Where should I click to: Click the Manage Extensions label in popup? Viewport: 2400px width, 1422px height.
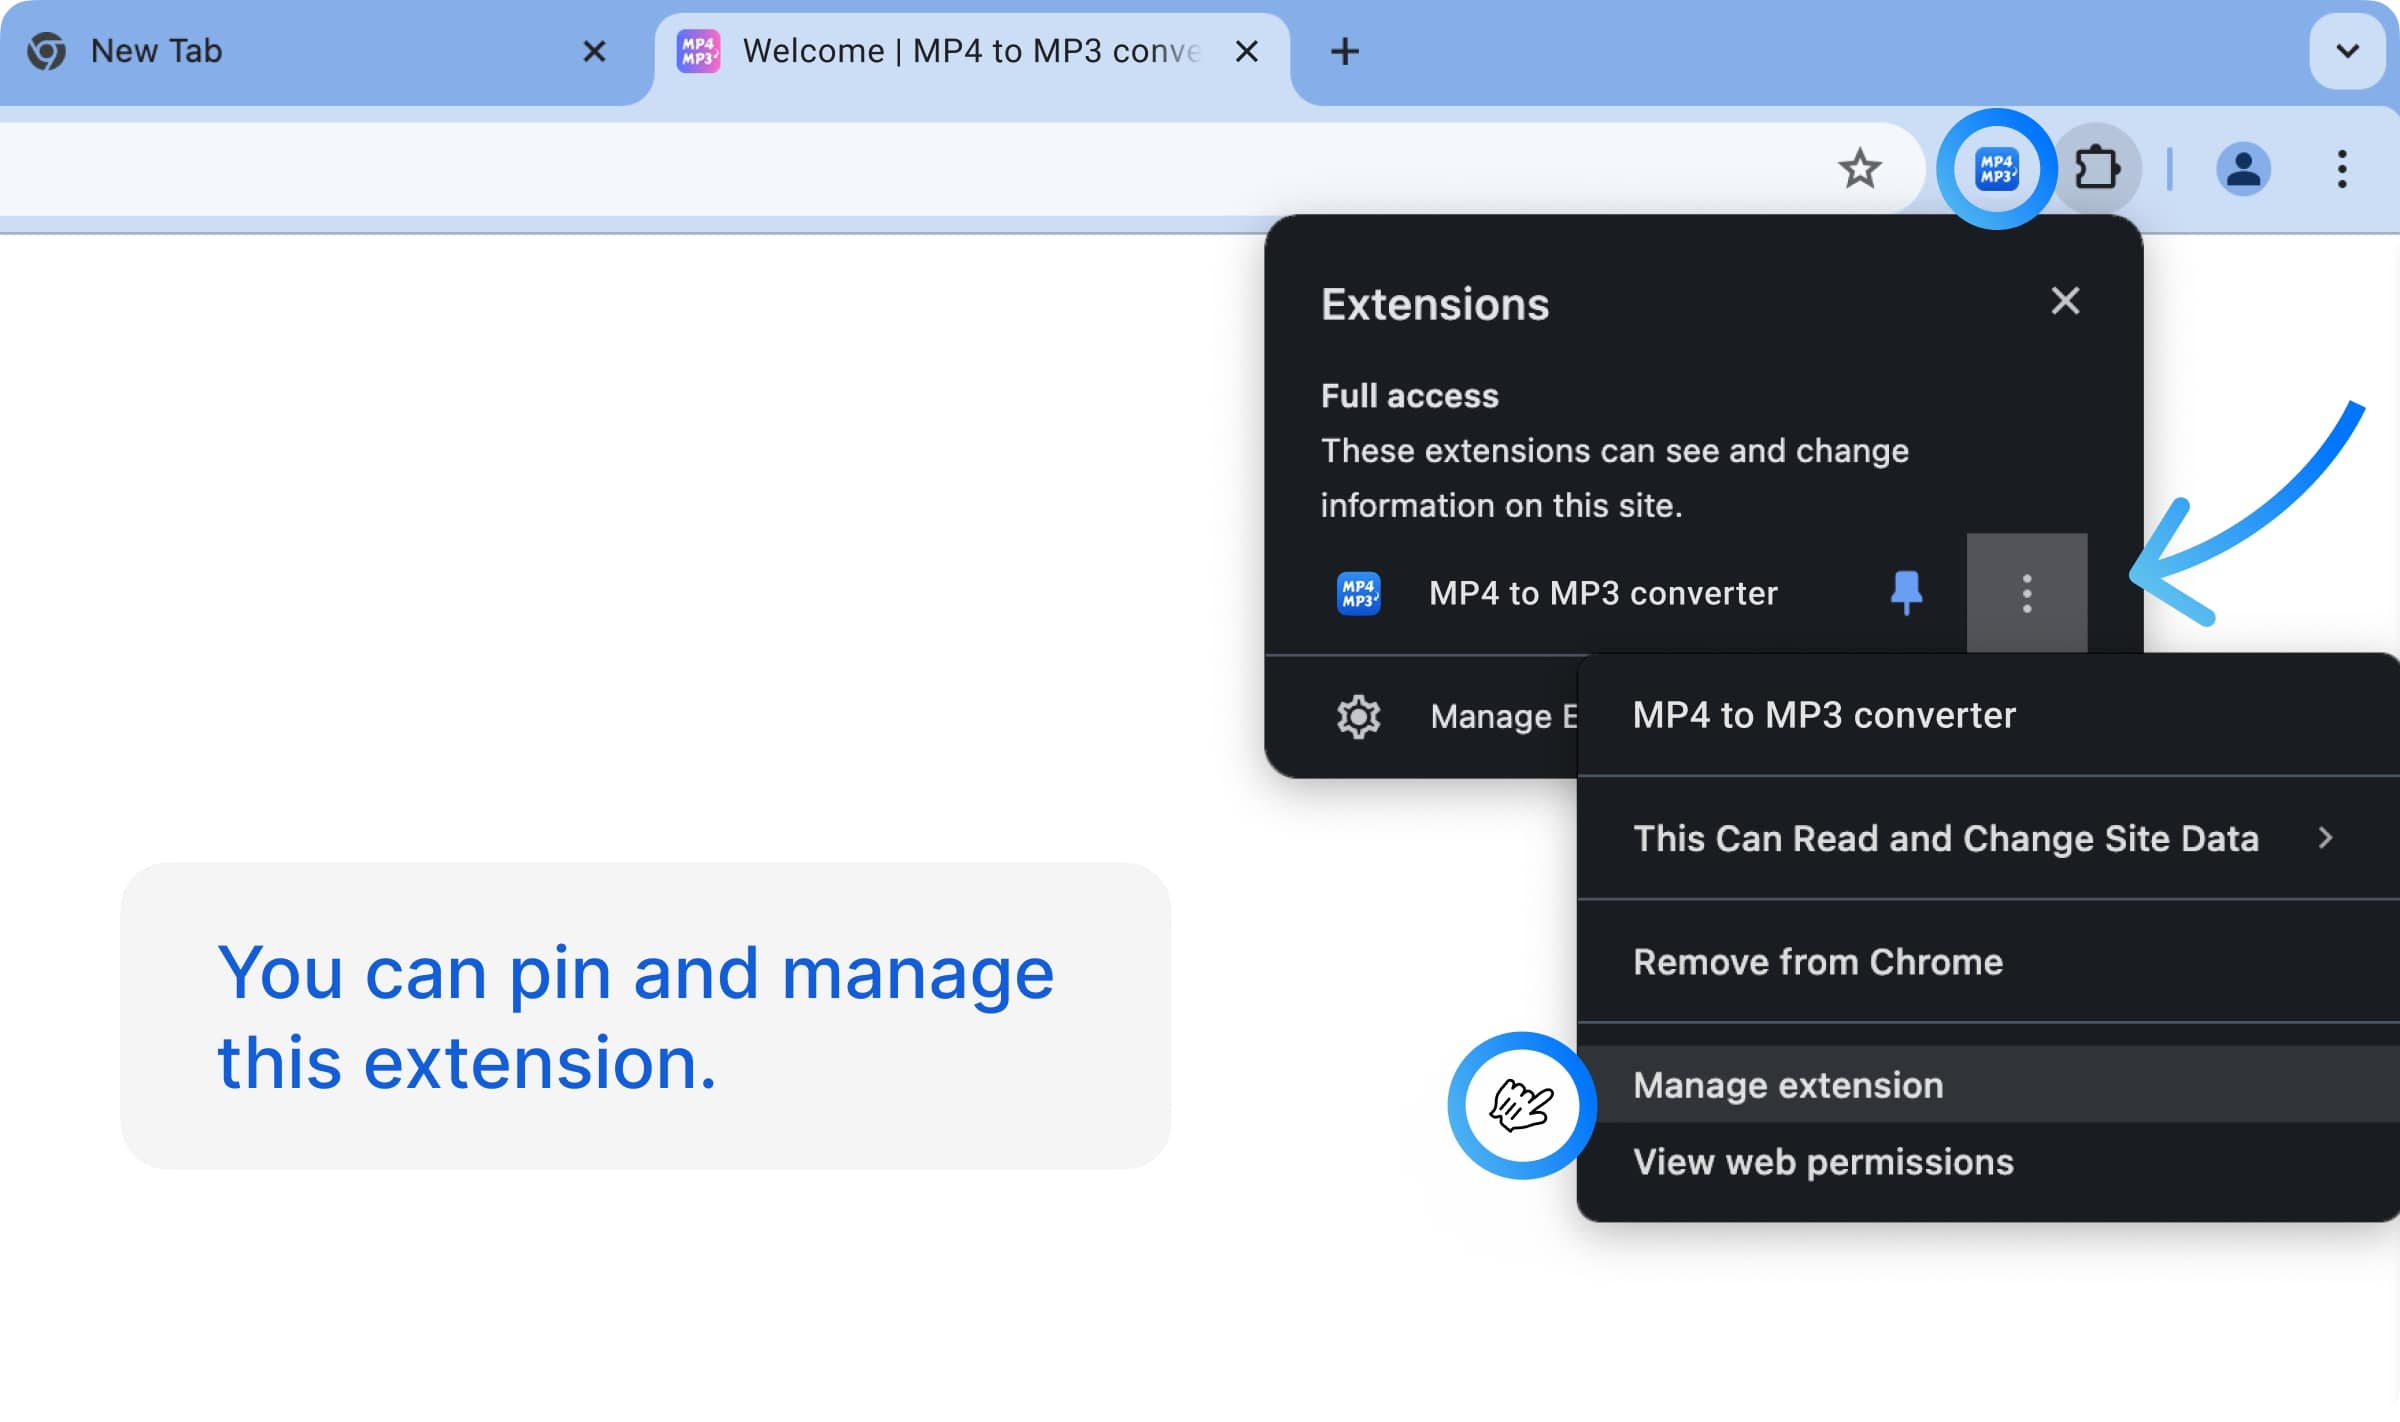click(1503, 716)
